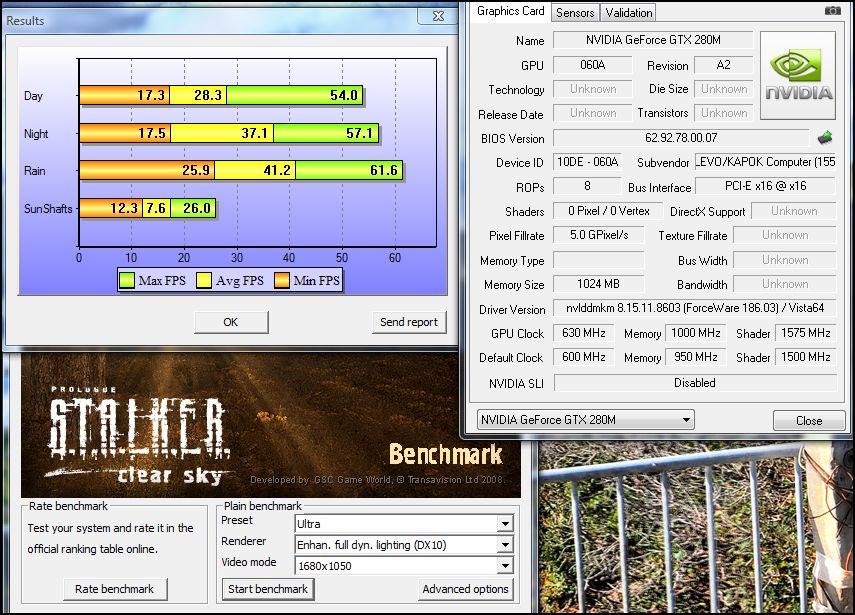Click the SunShafts max FPS value 26.0
Screen dimensions: 855x615
pyautogui.click(x=197, y=208)
